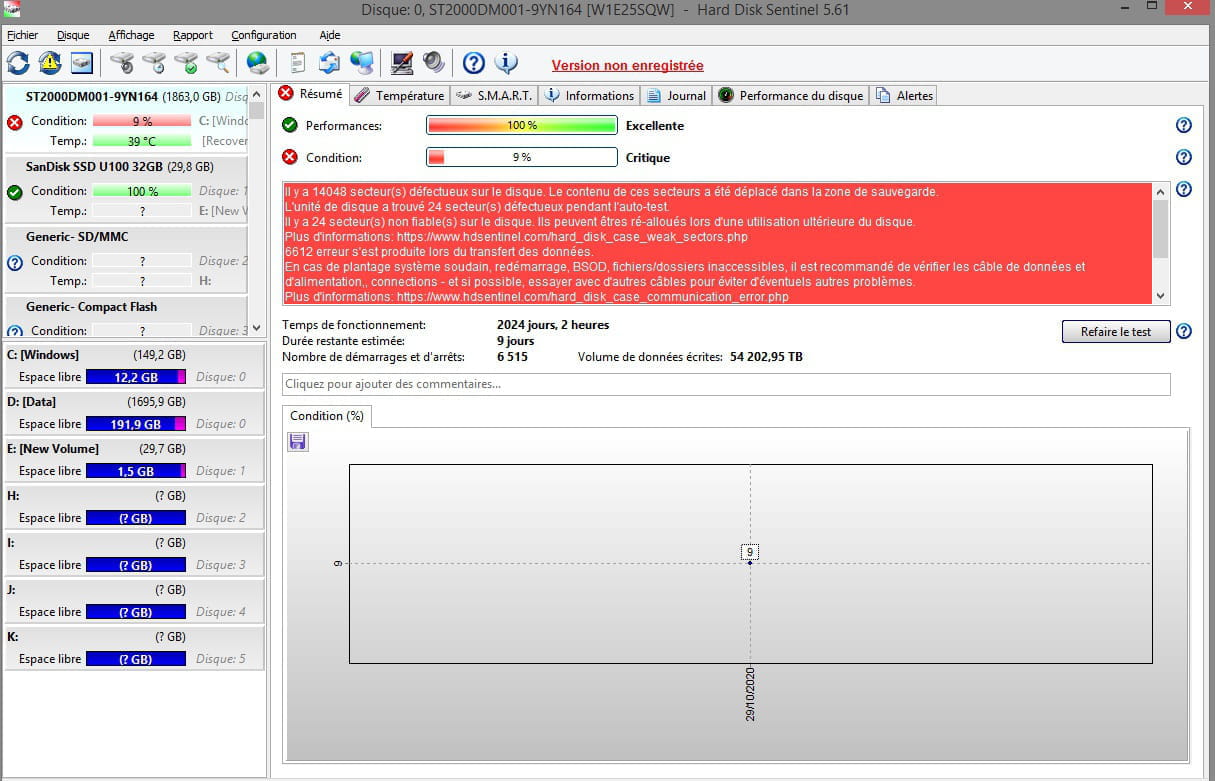The width and height of the screenshot is (1215, 781).
Task: Click the report document toolbar icon
Action: click(x=297, y=63)
